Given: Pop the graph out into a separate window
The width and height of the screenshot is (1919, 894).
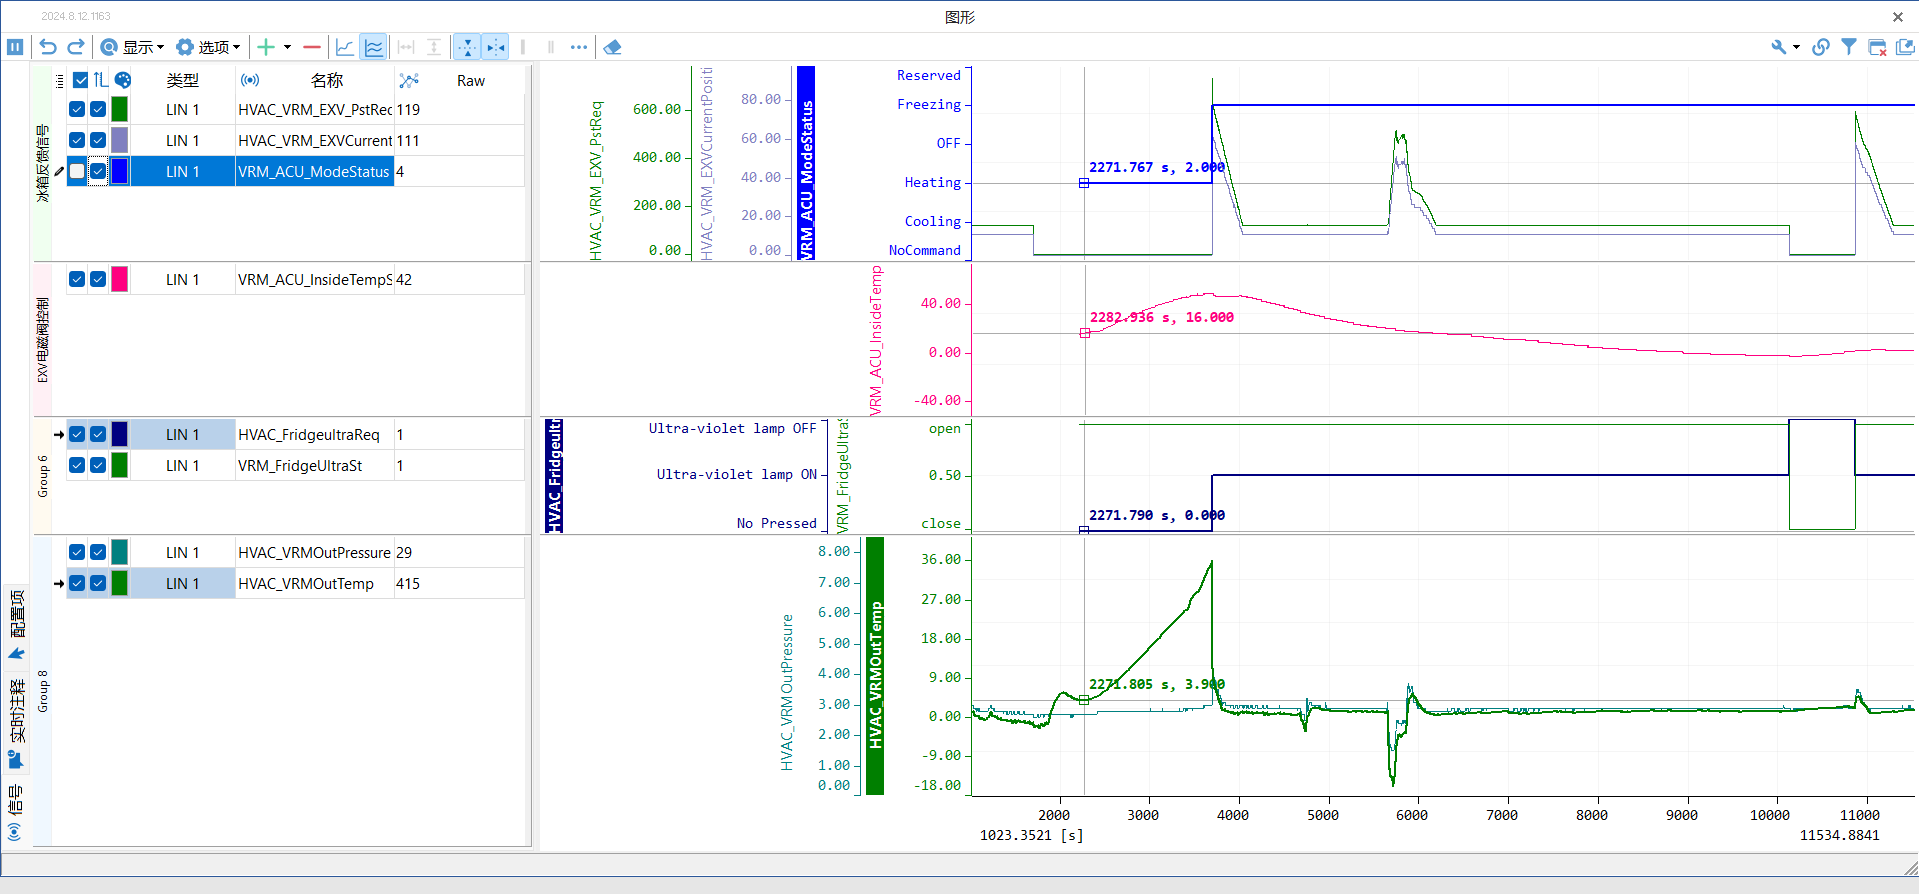Looking at the screenshot, I should click(x=1905, y=47).
